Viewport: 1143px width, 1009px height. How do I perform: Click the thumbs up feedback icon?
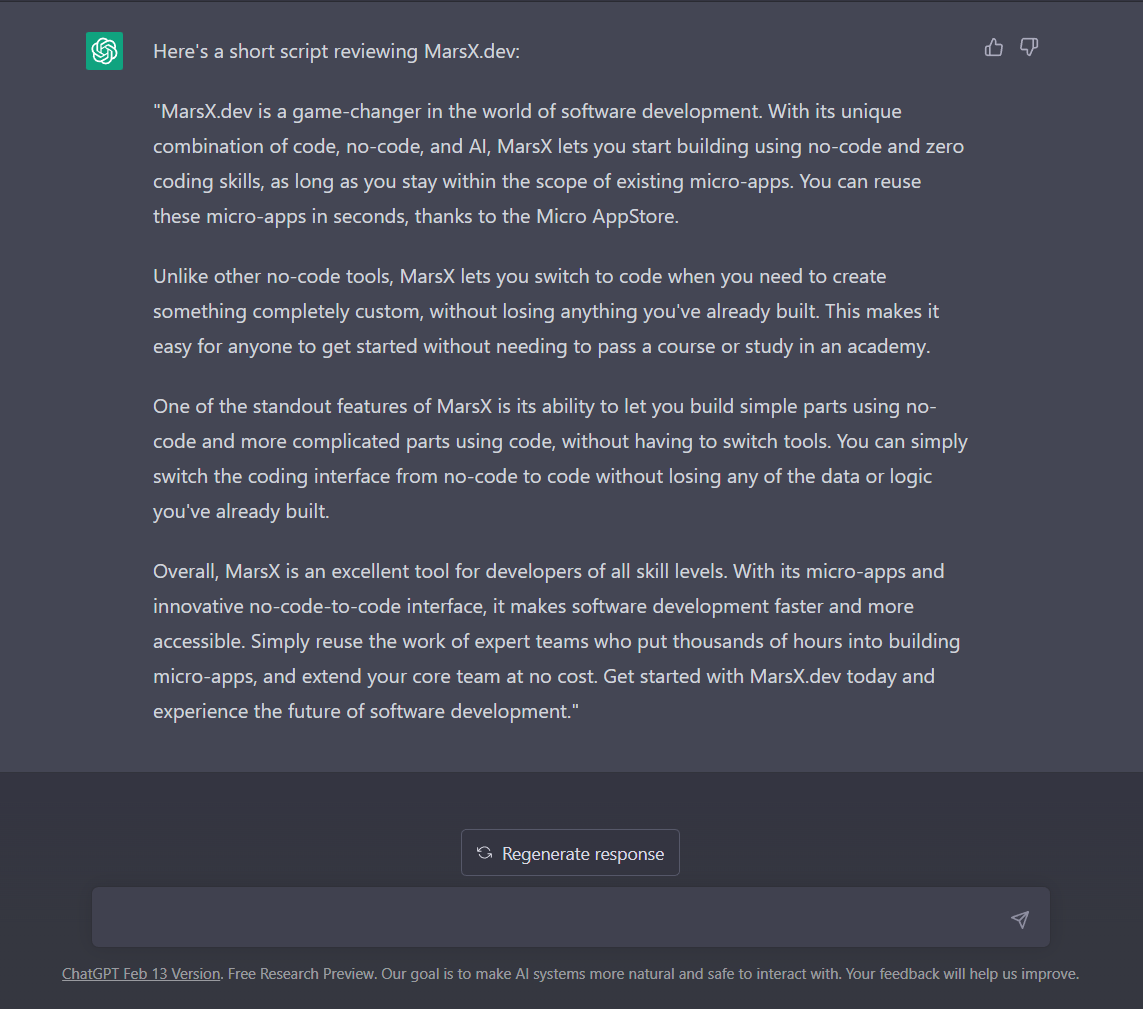tap(994, 47)
